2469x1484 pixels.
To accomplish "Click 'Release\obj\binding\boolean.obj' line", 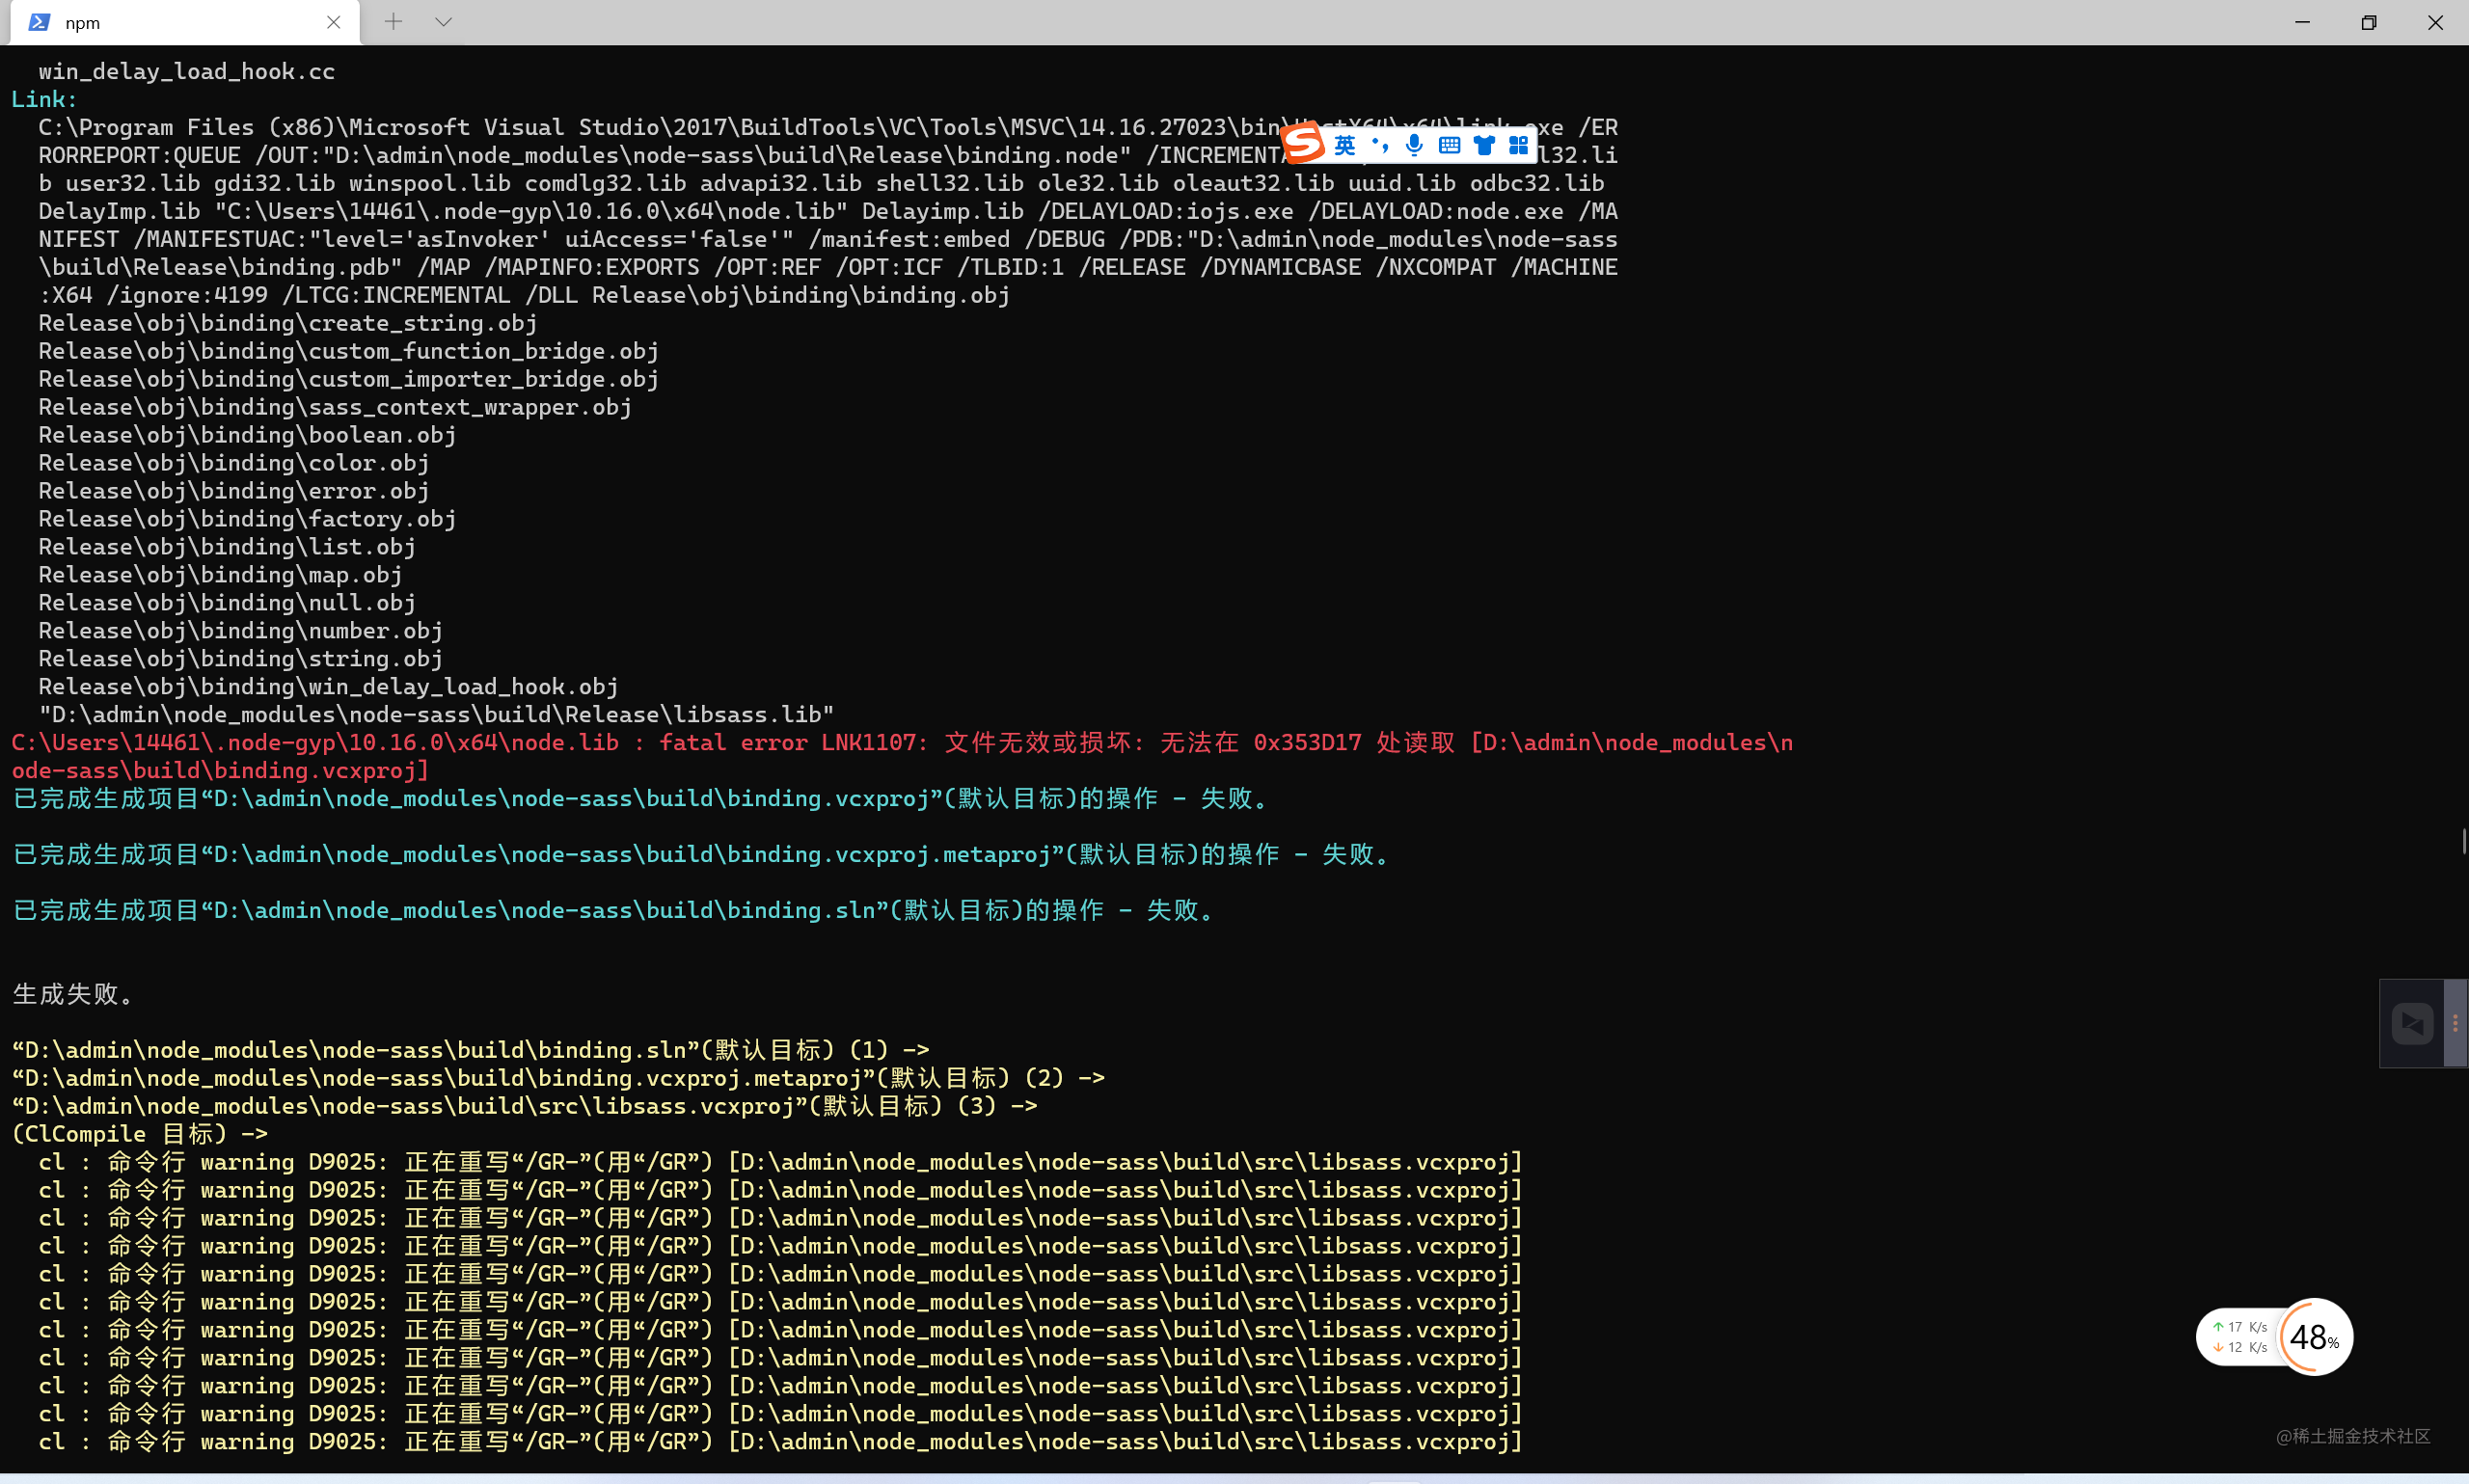I will pos(247,435).
